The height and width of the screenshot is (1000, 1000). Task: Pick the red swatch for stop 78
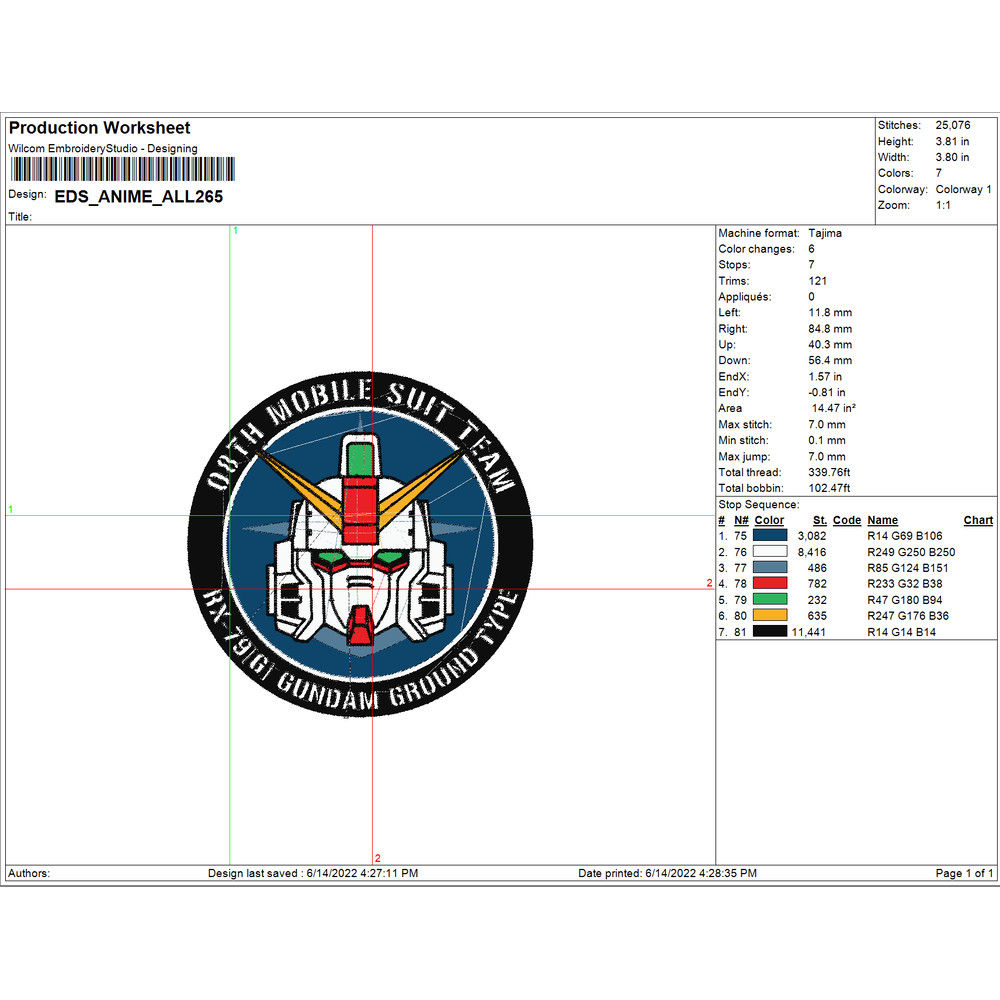coord(771,584)
